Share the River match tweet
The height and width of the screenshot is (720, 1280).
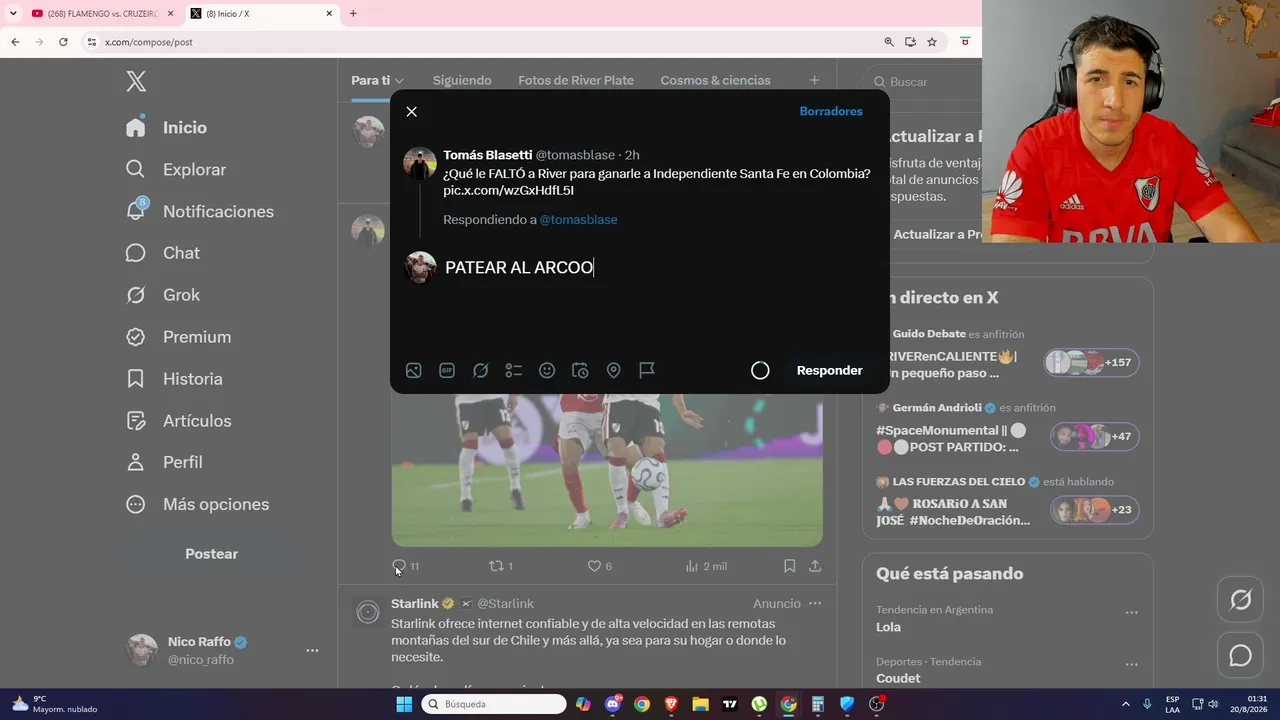point(815,566)
